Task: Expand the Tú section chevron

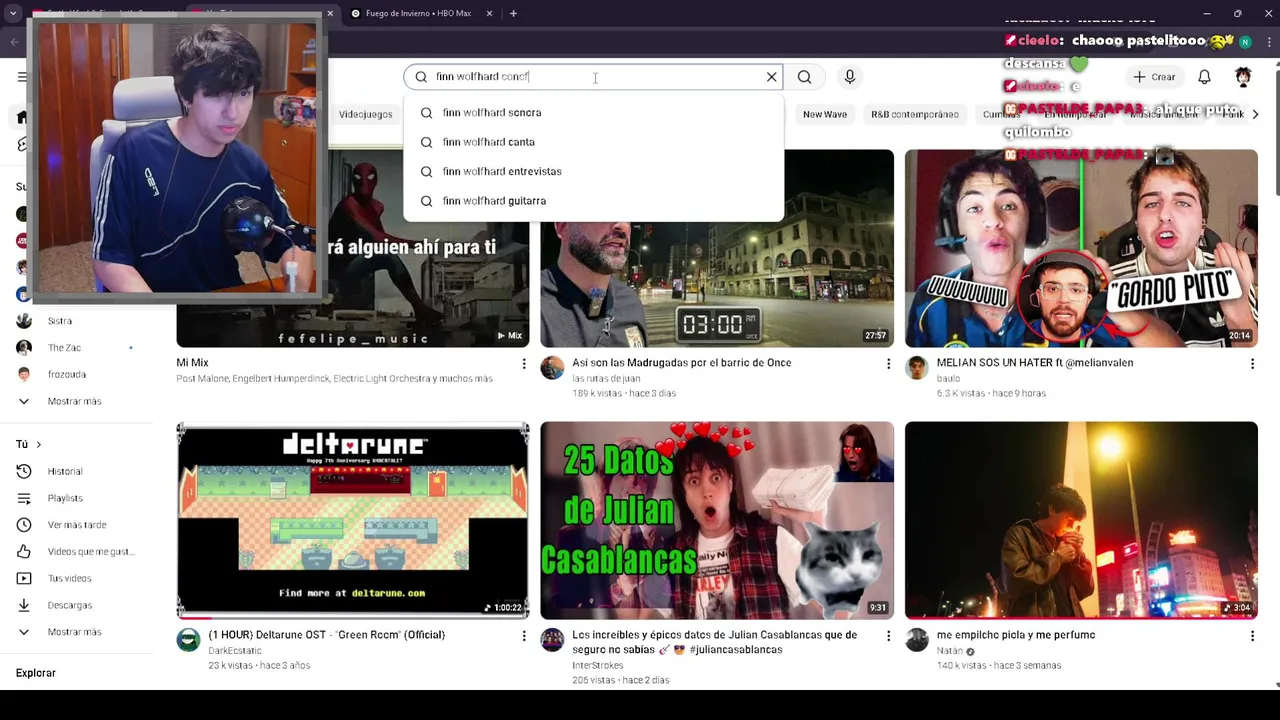Action: [38, 444]
